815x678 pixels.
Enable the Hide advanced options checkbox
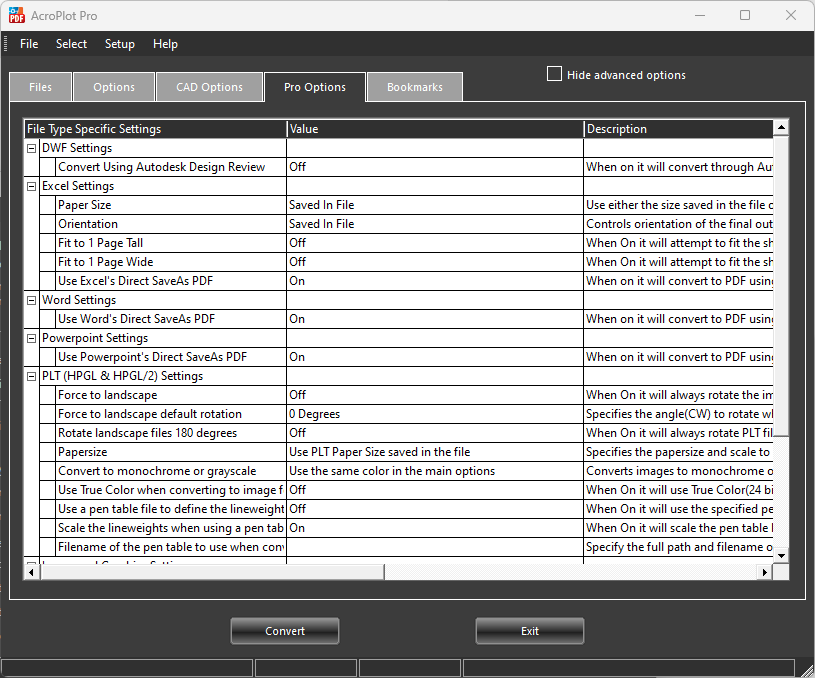(555, 74)
